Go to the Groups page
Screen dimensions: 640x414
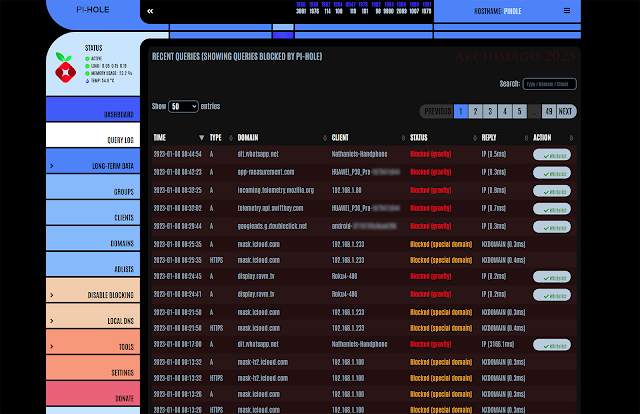click(x=93, y=187)
